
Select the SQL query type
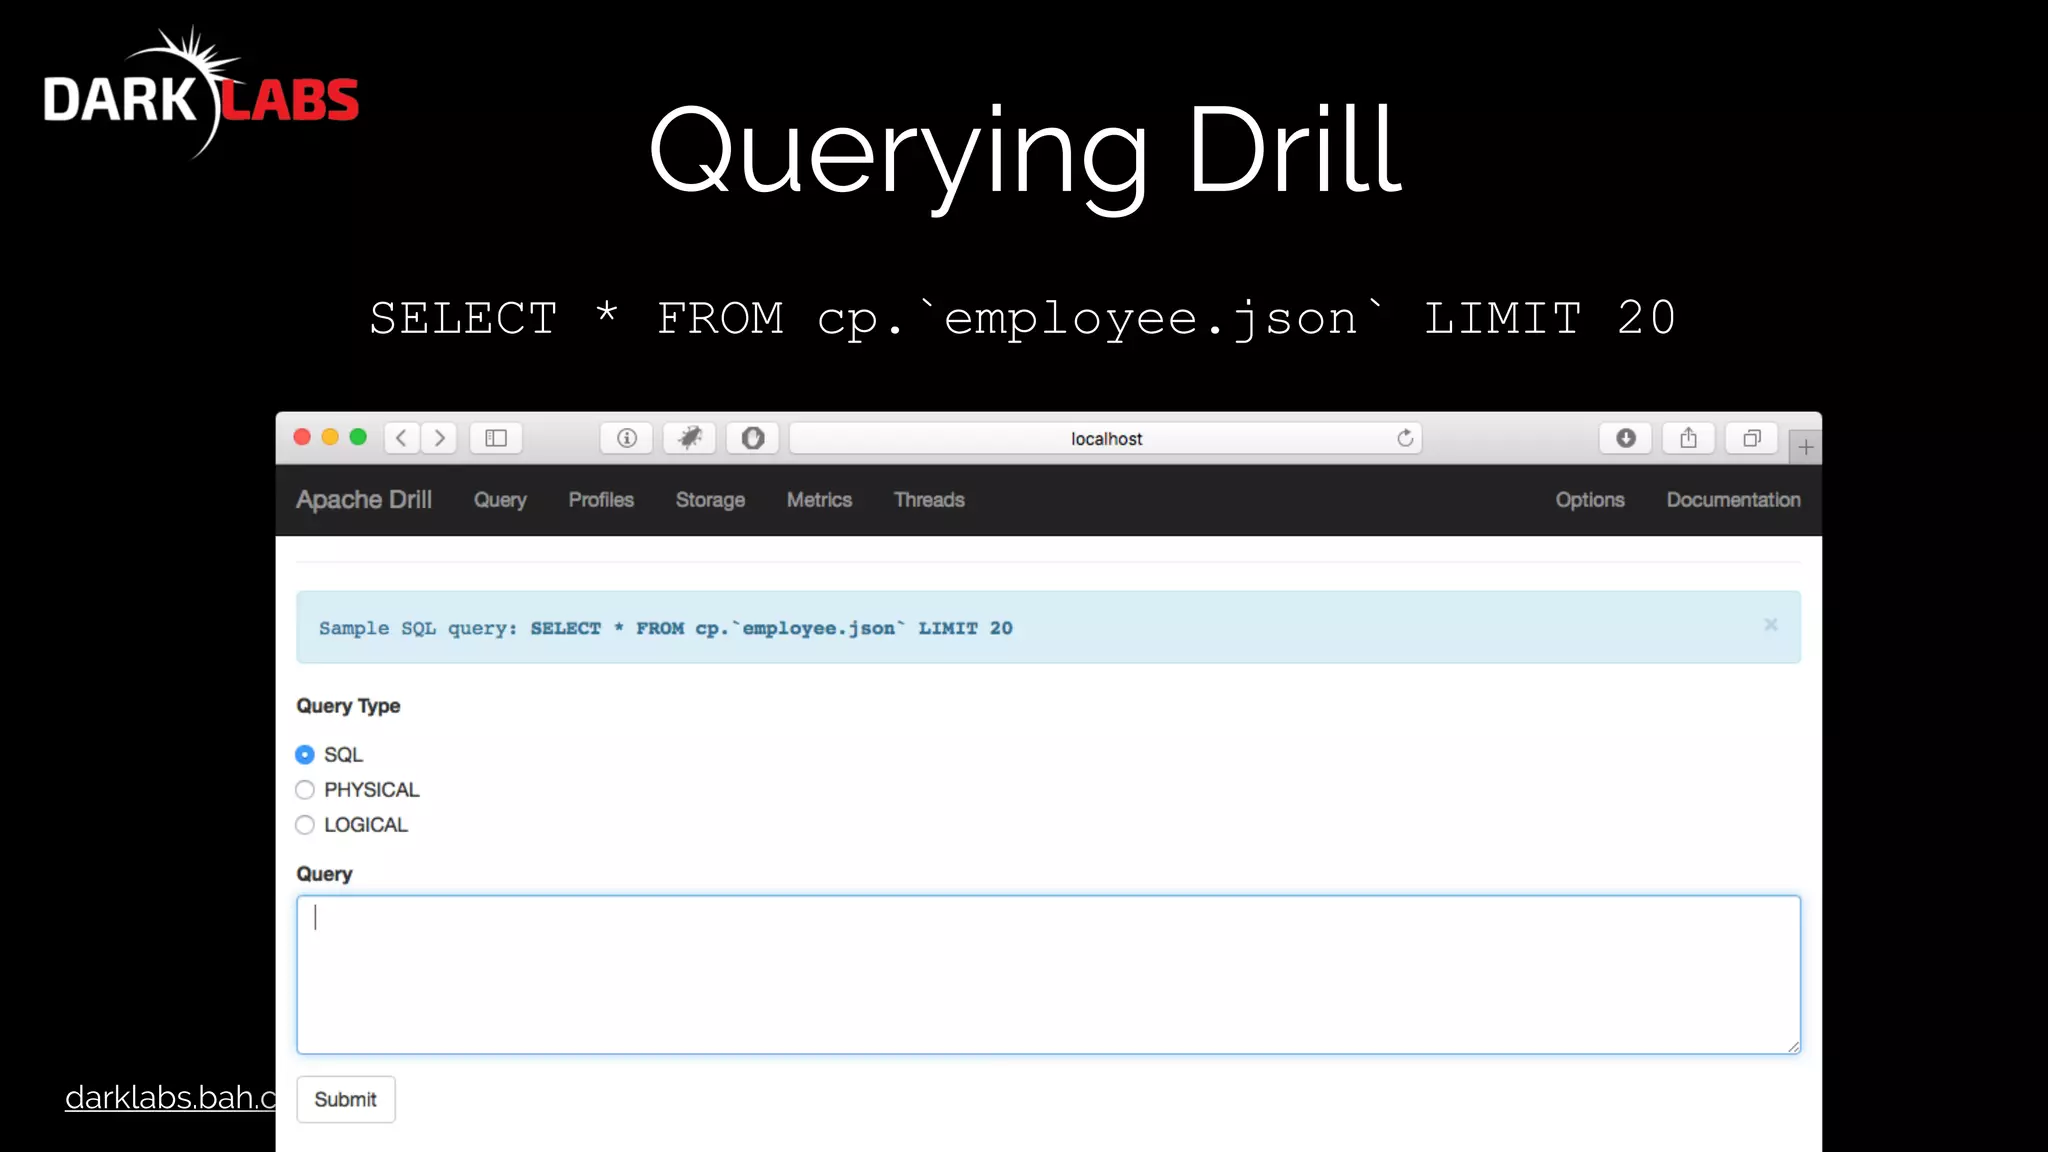coord(305,755)
